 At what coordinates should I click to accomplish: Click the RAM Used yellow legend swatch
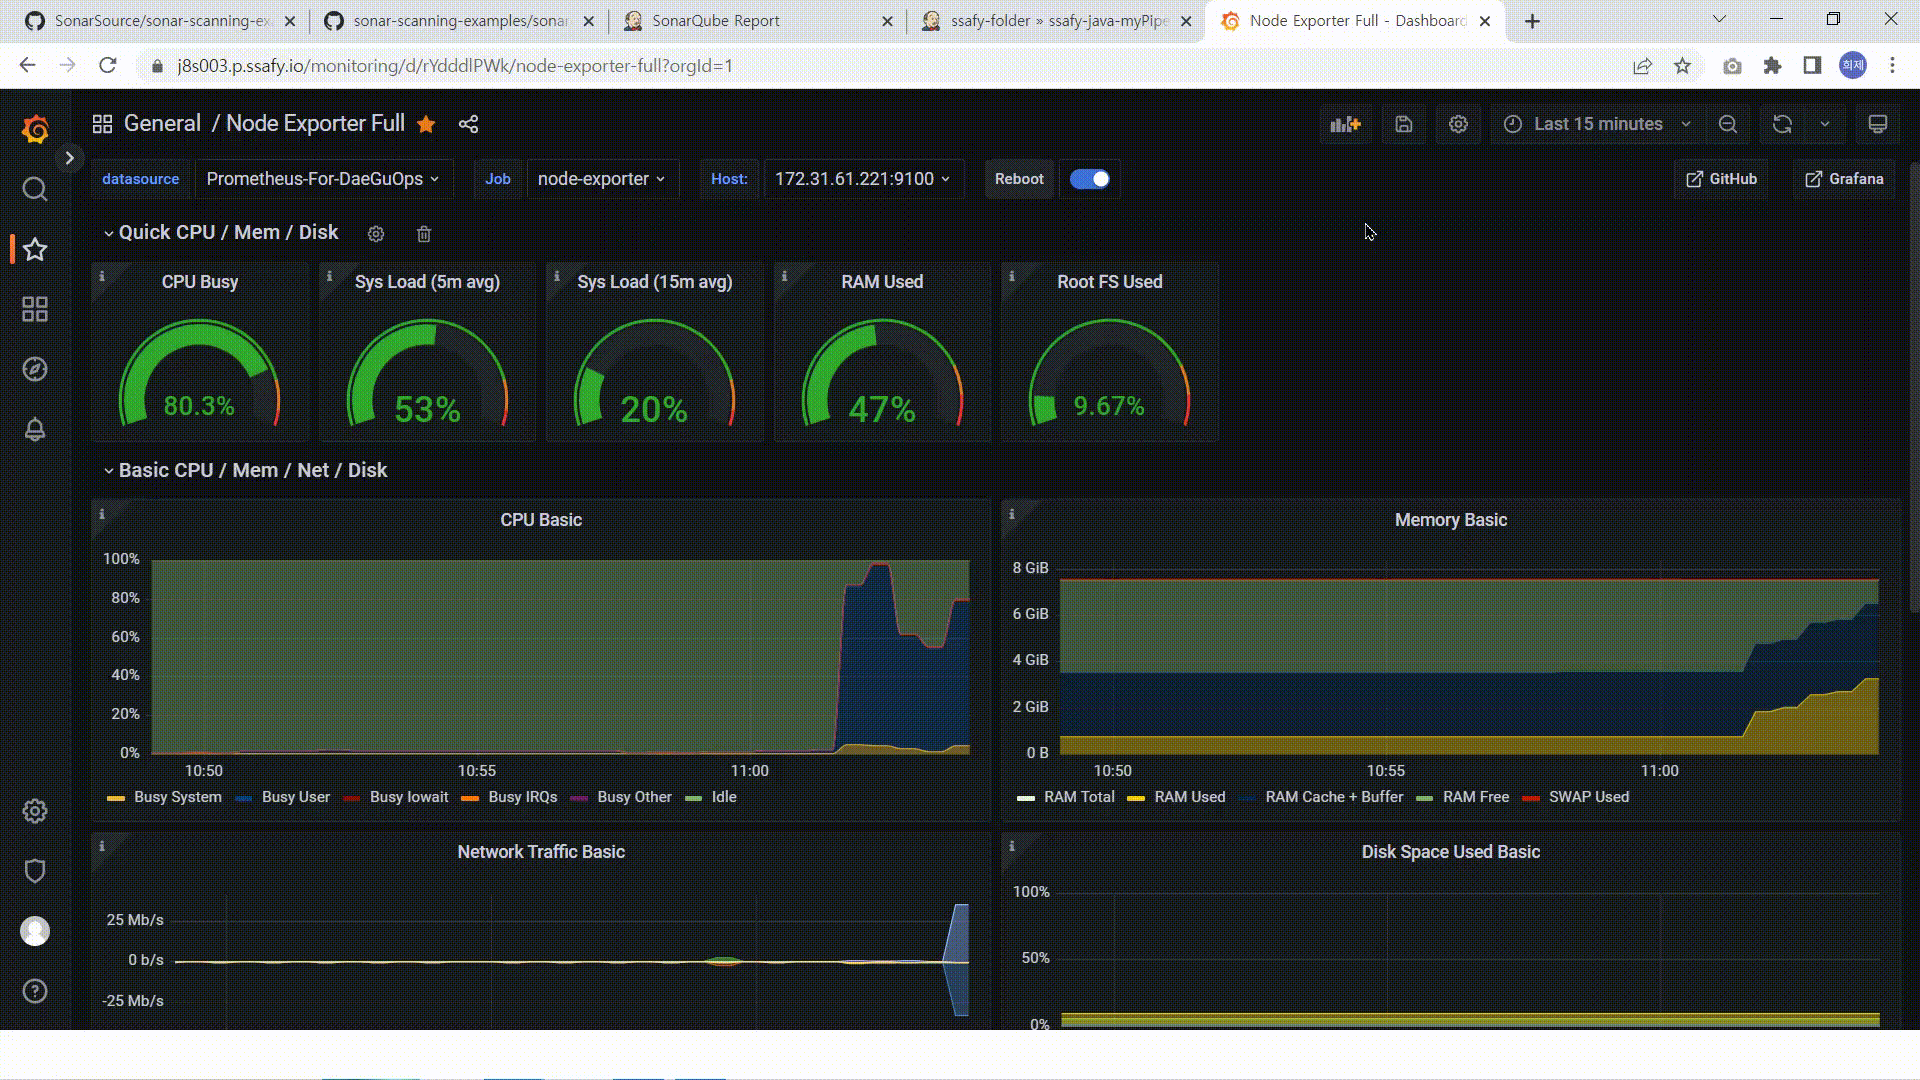pyautogui.click(x=1135, y=798)
